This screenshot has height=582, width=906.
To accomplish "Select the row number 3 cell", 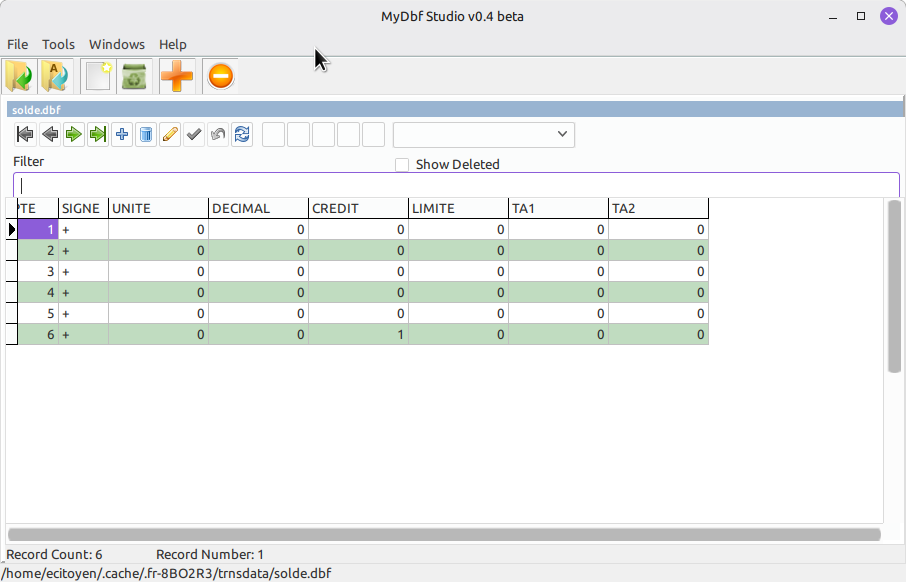I will pos(38,272).
